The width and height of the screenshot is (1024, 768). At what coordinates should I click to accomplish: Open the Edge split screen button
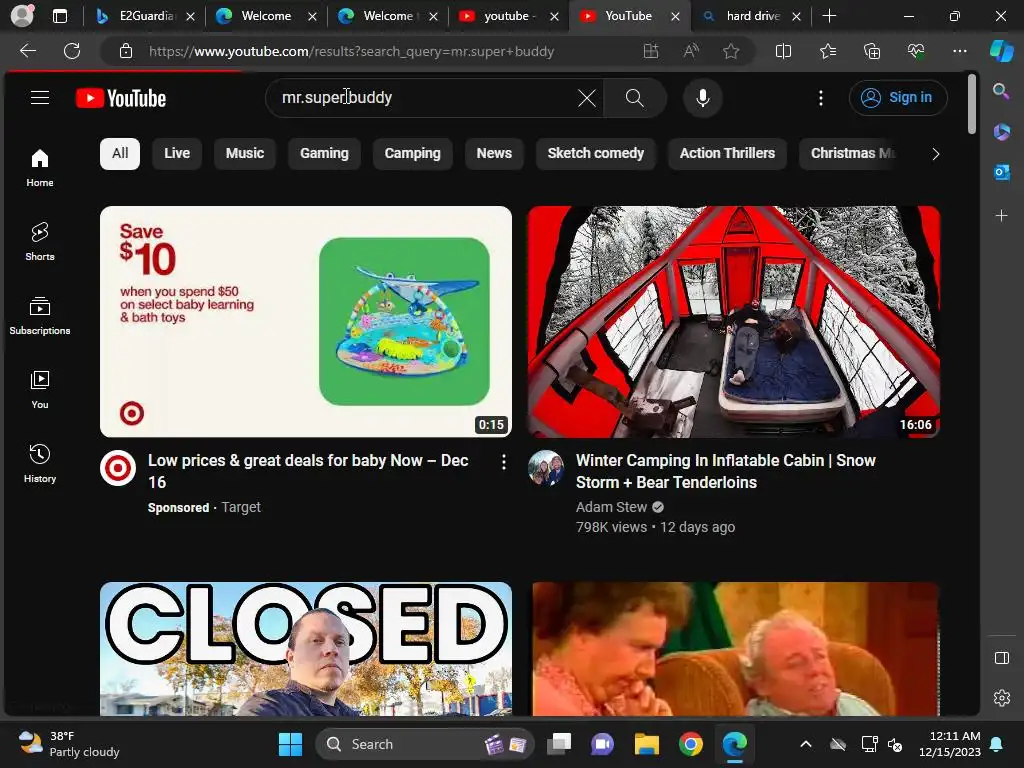tap(783, 51)
